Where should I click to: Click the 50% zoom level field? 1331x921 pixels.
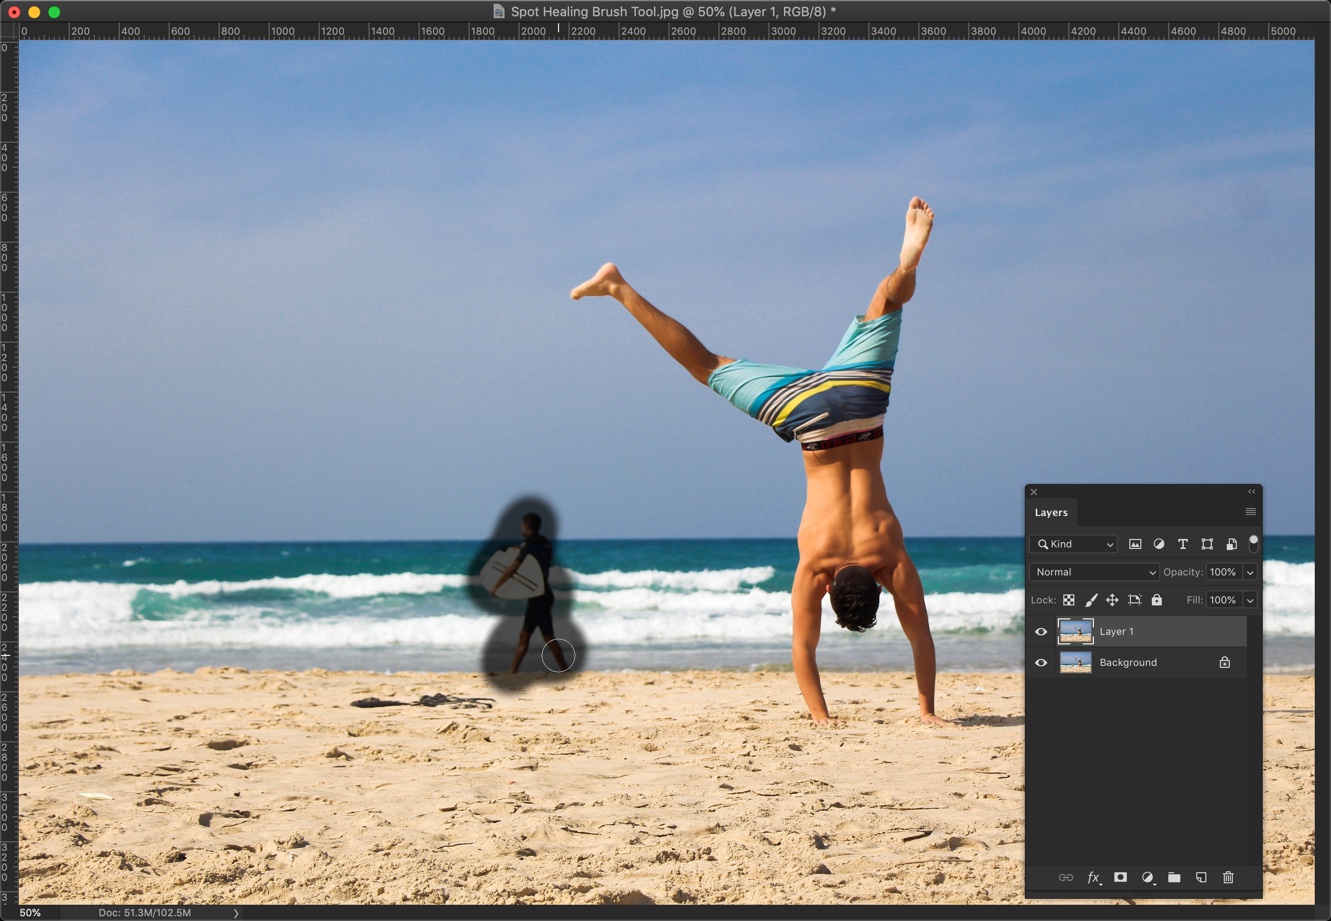click(30, 913)
